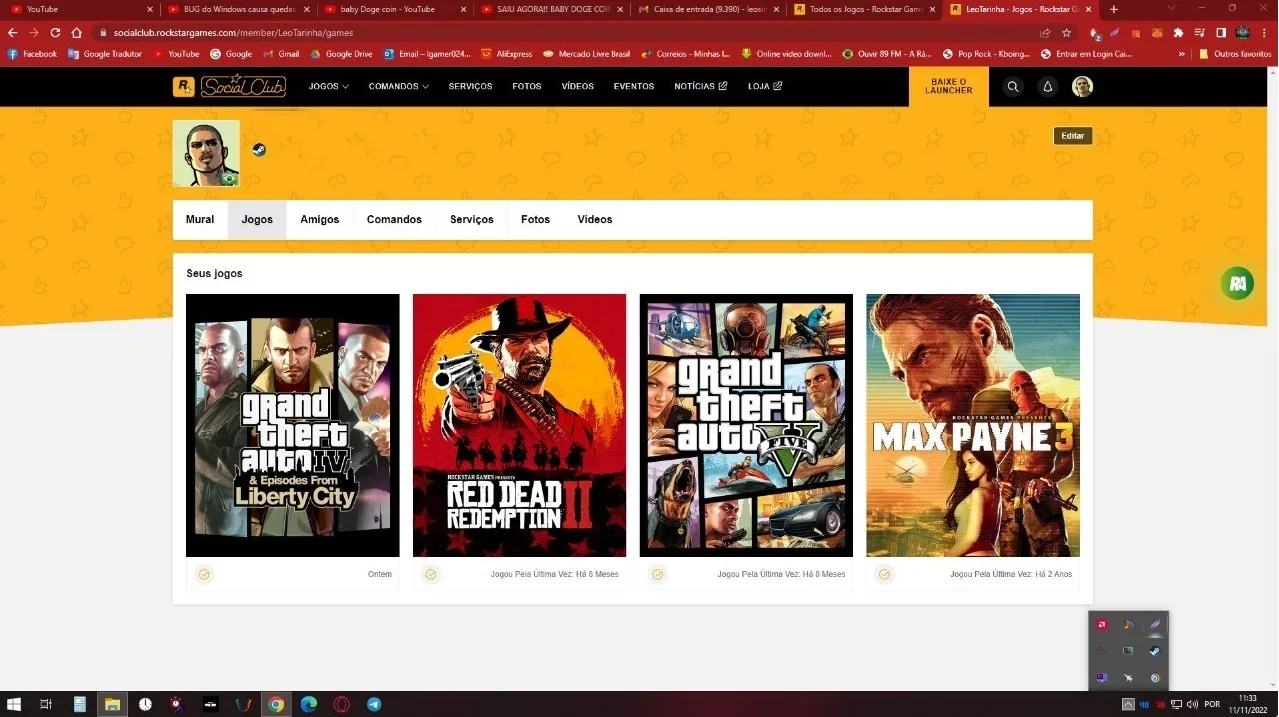
Task: Expand the JOGOS dropdown menu
Action: [x=328, y=87]
